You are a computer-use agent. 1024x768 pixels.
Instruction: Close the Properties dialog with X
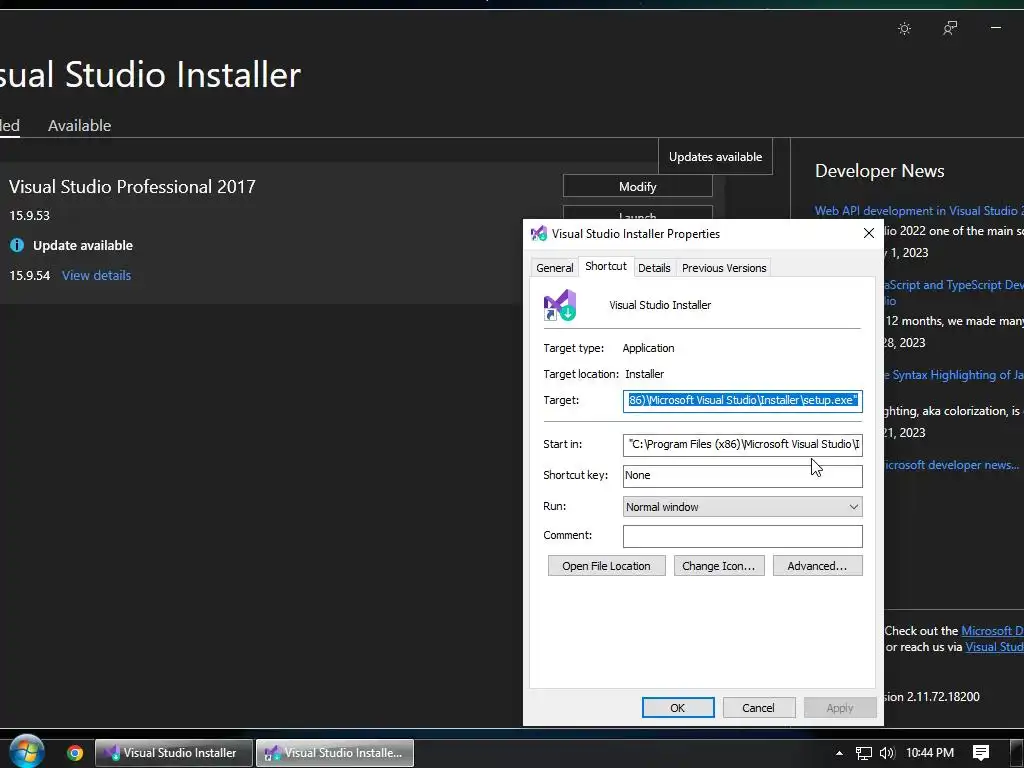869,233
